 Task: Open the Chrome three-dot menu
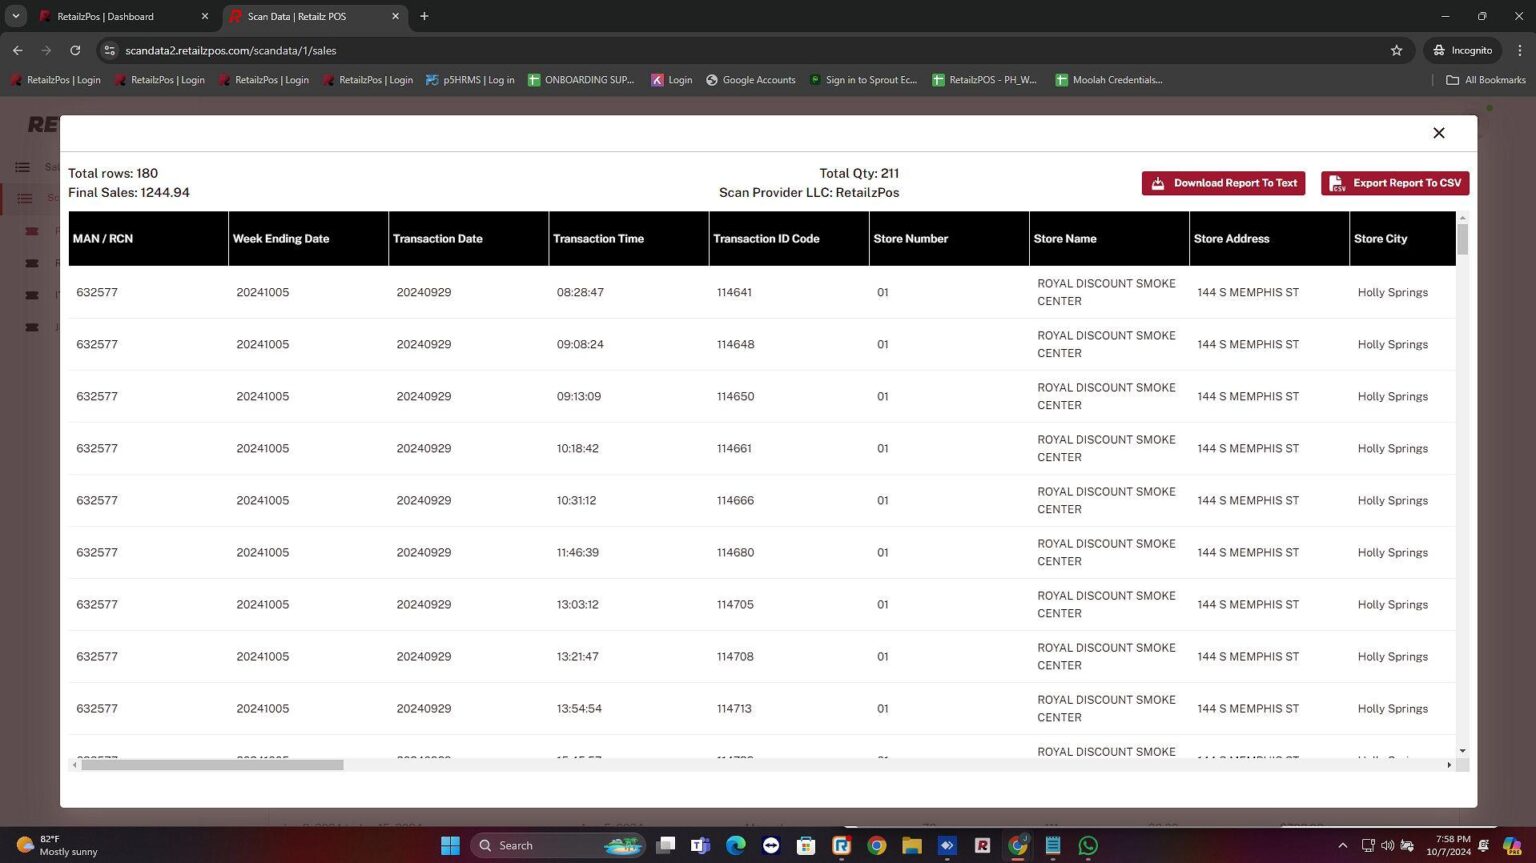(x=1520, y=50)
